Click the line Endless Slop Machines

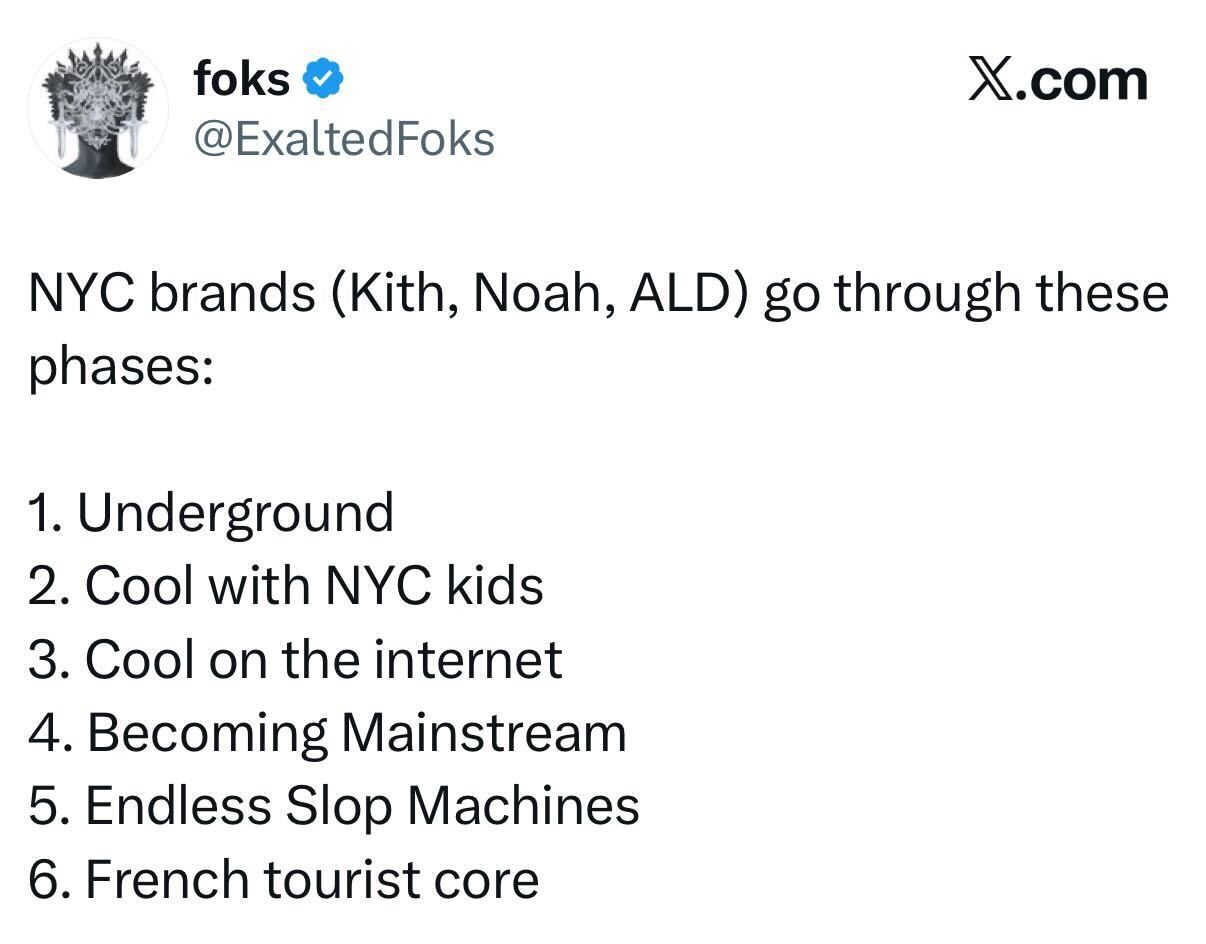click(334, 808)
